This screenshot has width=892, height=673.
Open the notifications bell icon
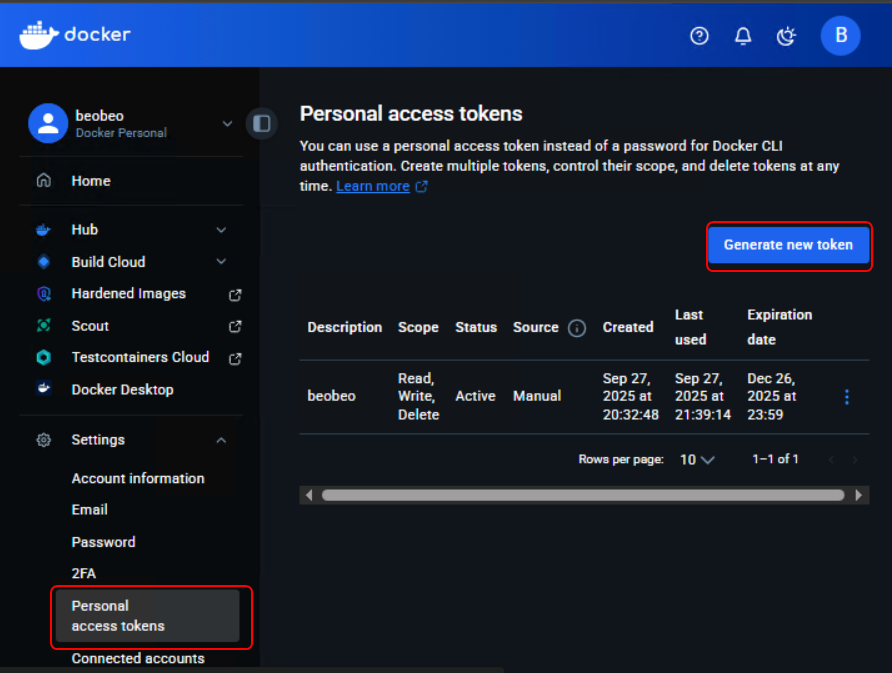pyautogui.click(x=743, y=36)
